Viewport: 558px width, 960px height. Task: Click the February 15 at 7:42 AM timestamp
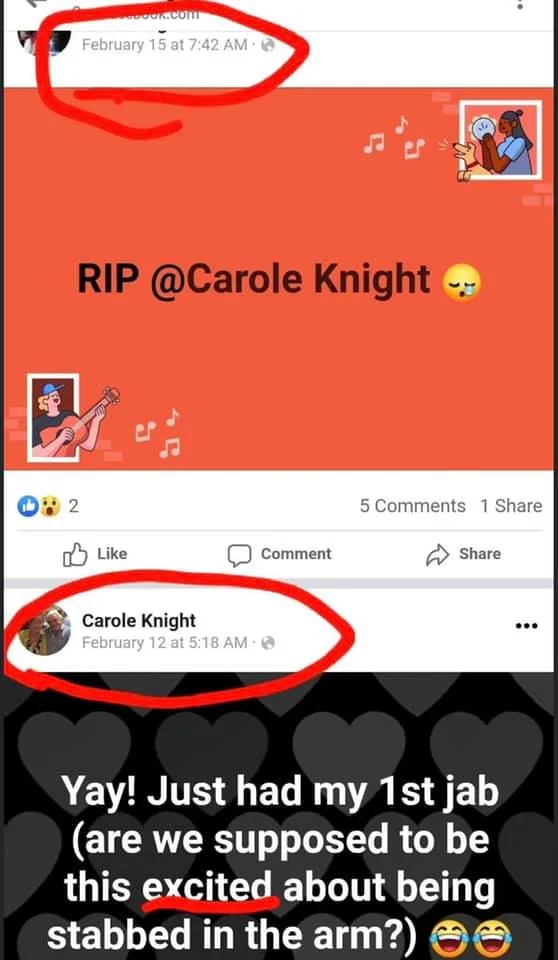click(164, 45)
